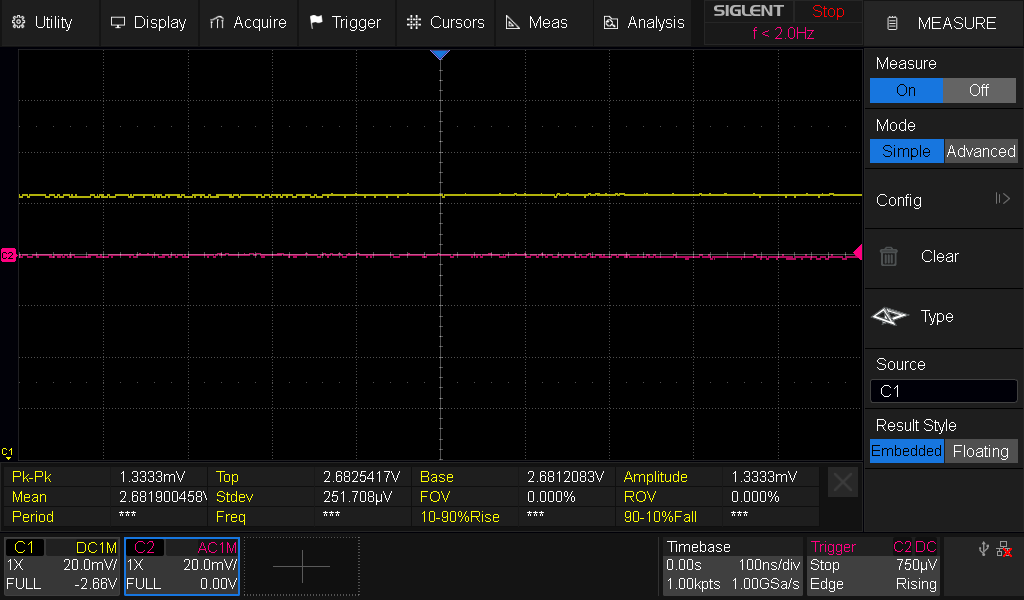
Task: Open the C1 channel settings box
Action: pyautogui.click(x=62, y=566)
